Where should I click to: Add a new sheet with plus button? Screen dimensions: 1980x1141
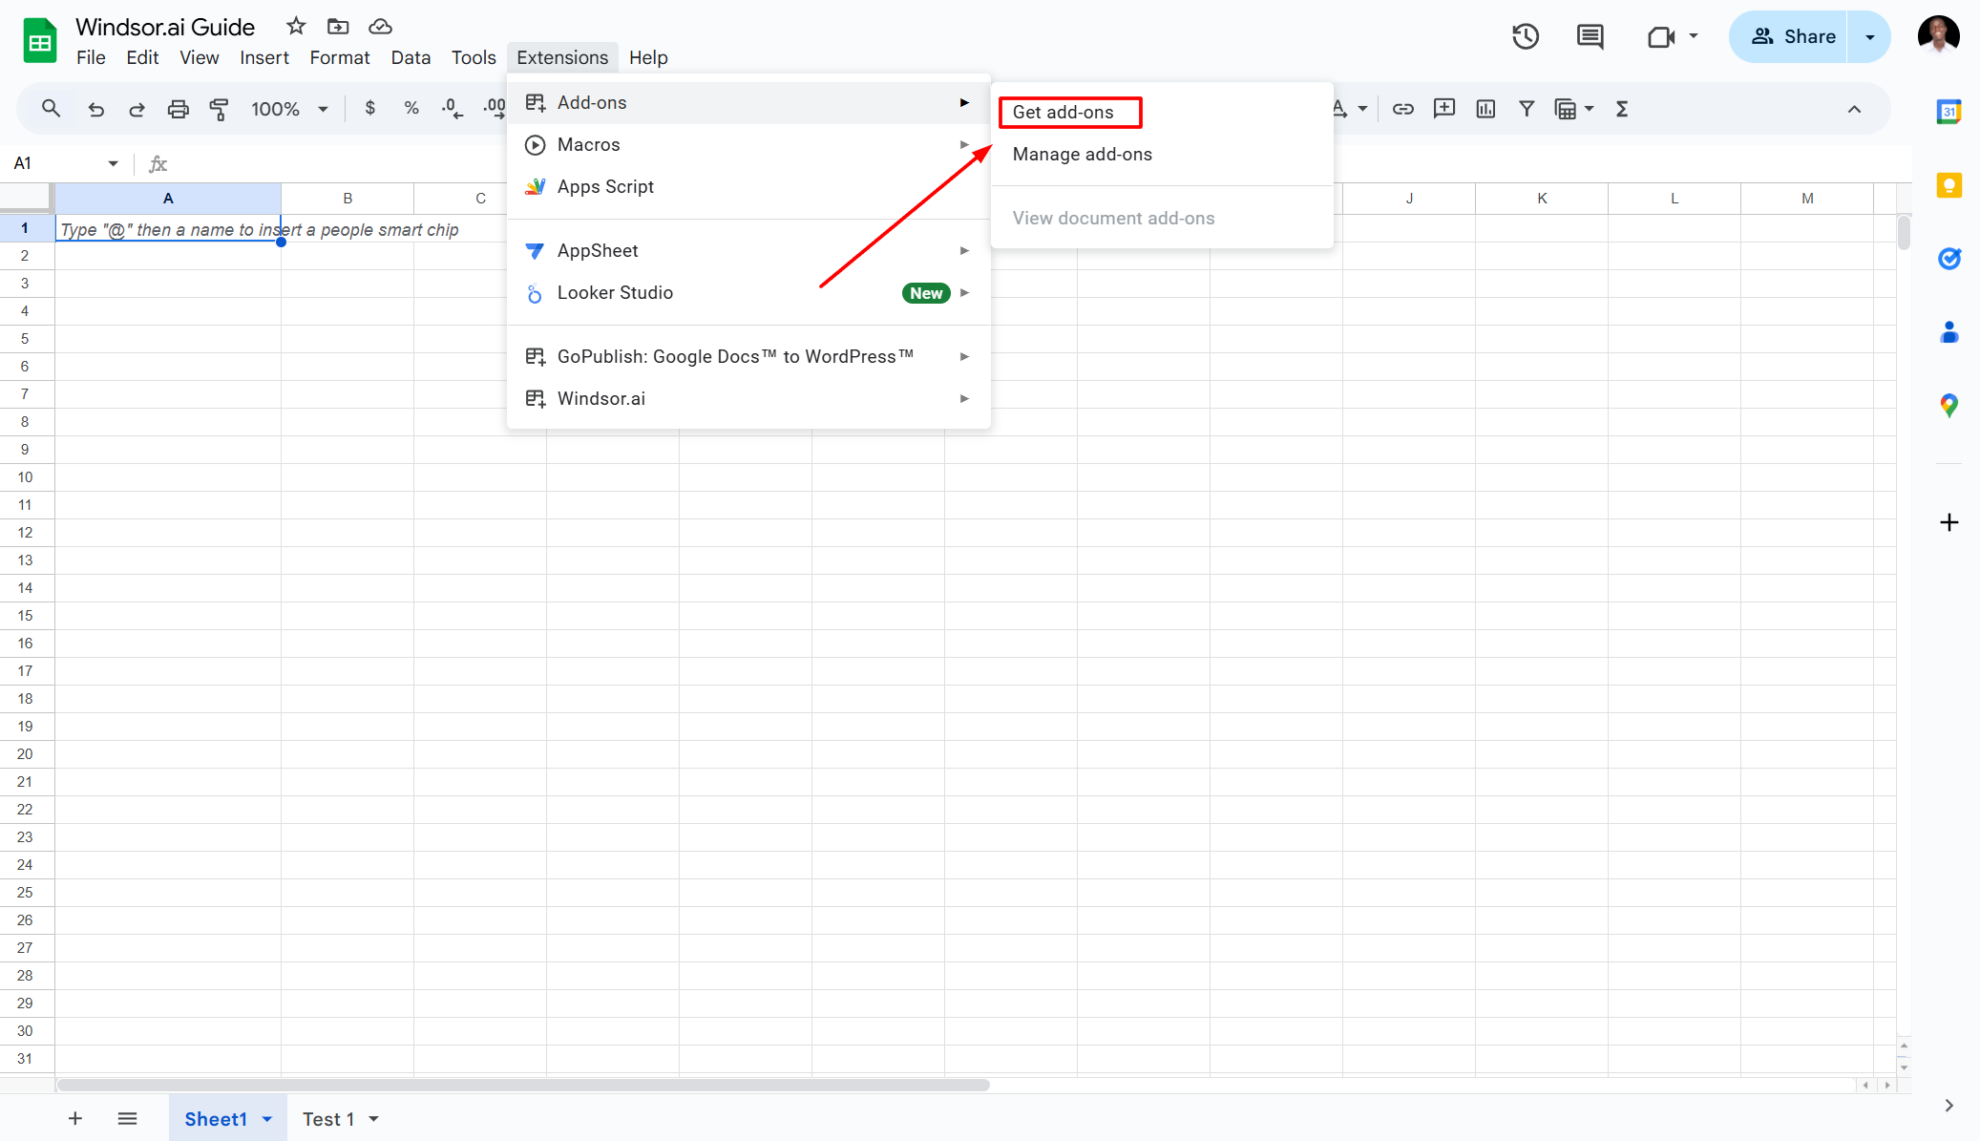click(75, 1119)
